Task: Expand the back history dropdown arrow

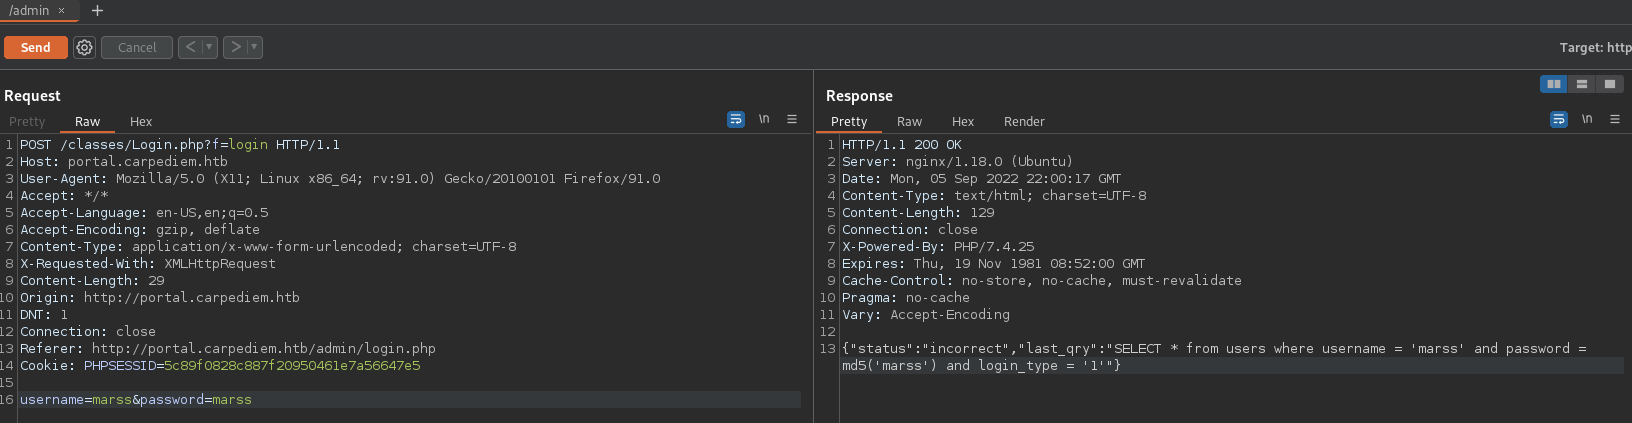Action: 209,47
